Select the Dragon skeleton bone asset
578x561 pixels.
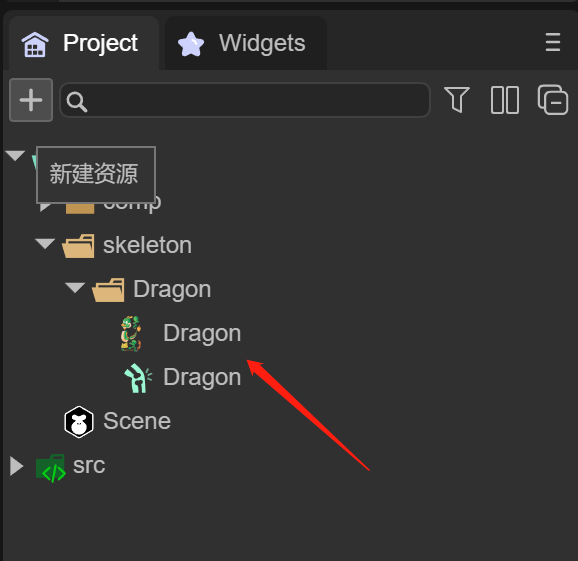tap(182, 377)
